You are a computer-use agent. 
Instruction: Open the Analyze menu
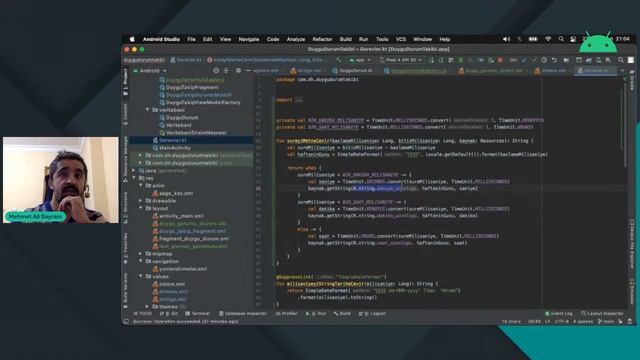point(296,39)
